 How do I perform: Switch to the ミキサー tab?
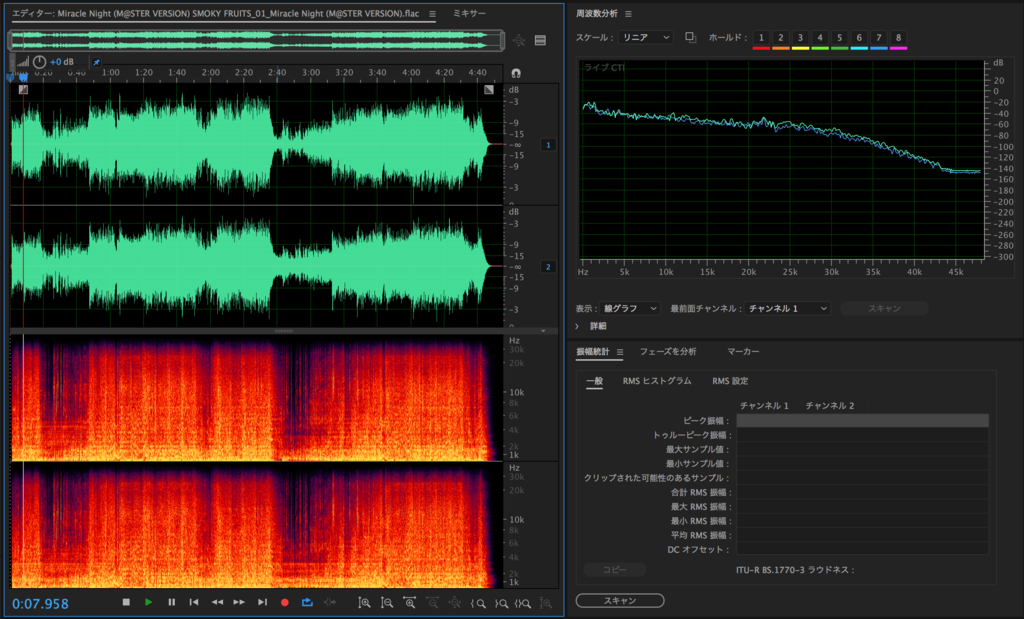[469, 14]
